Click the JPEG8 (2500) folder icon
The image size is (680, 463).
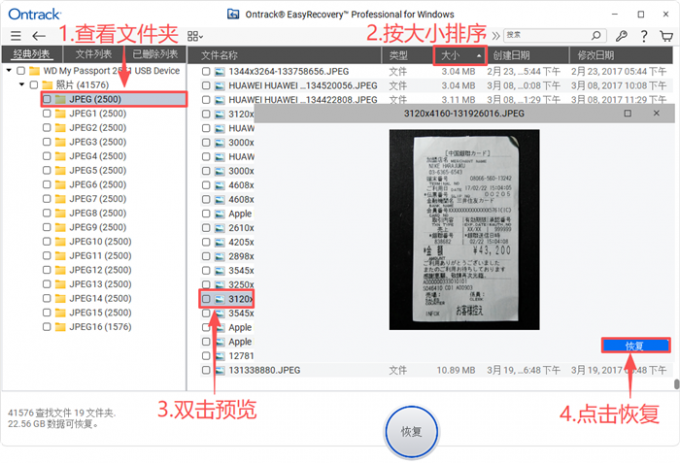(61, 213)
